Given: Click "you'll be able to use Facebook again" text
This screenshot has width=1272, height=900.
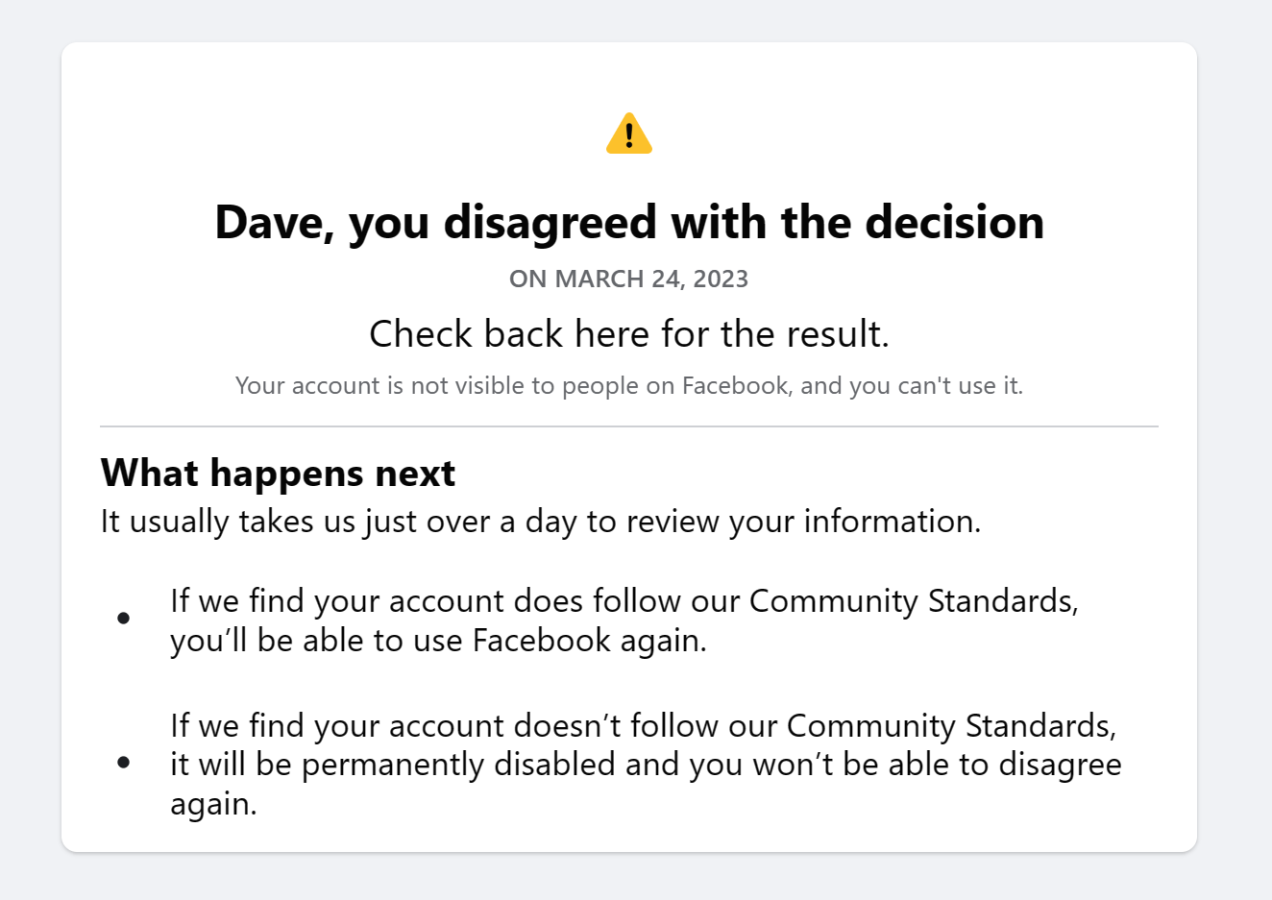Looking at the screenshot, I should point(439,641).
